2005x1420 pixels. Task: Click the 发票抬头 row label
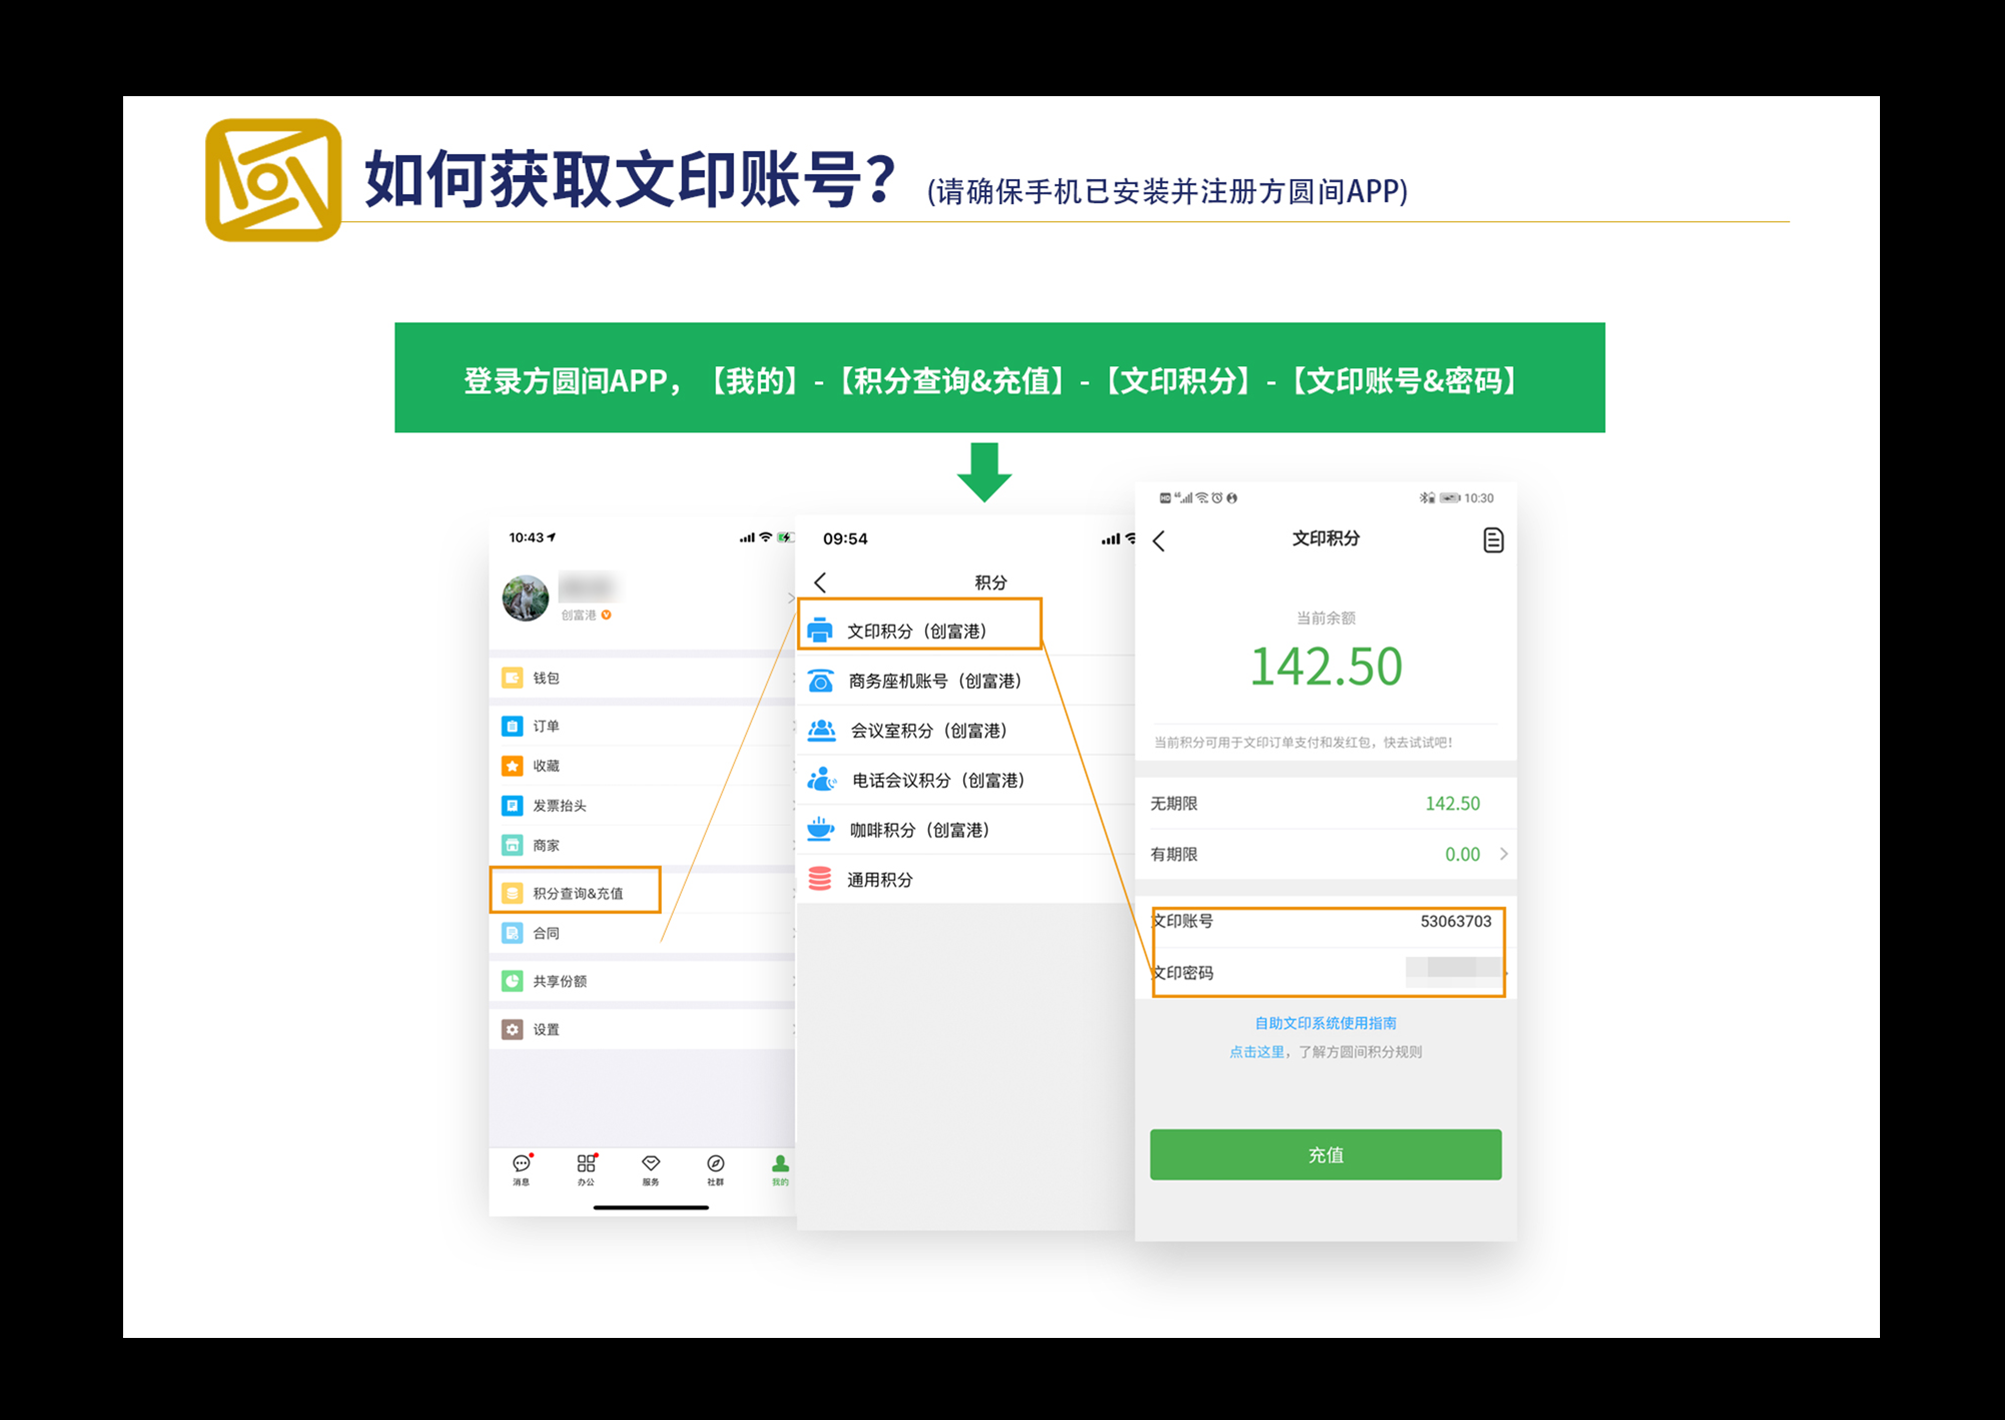tap(559, 805)
